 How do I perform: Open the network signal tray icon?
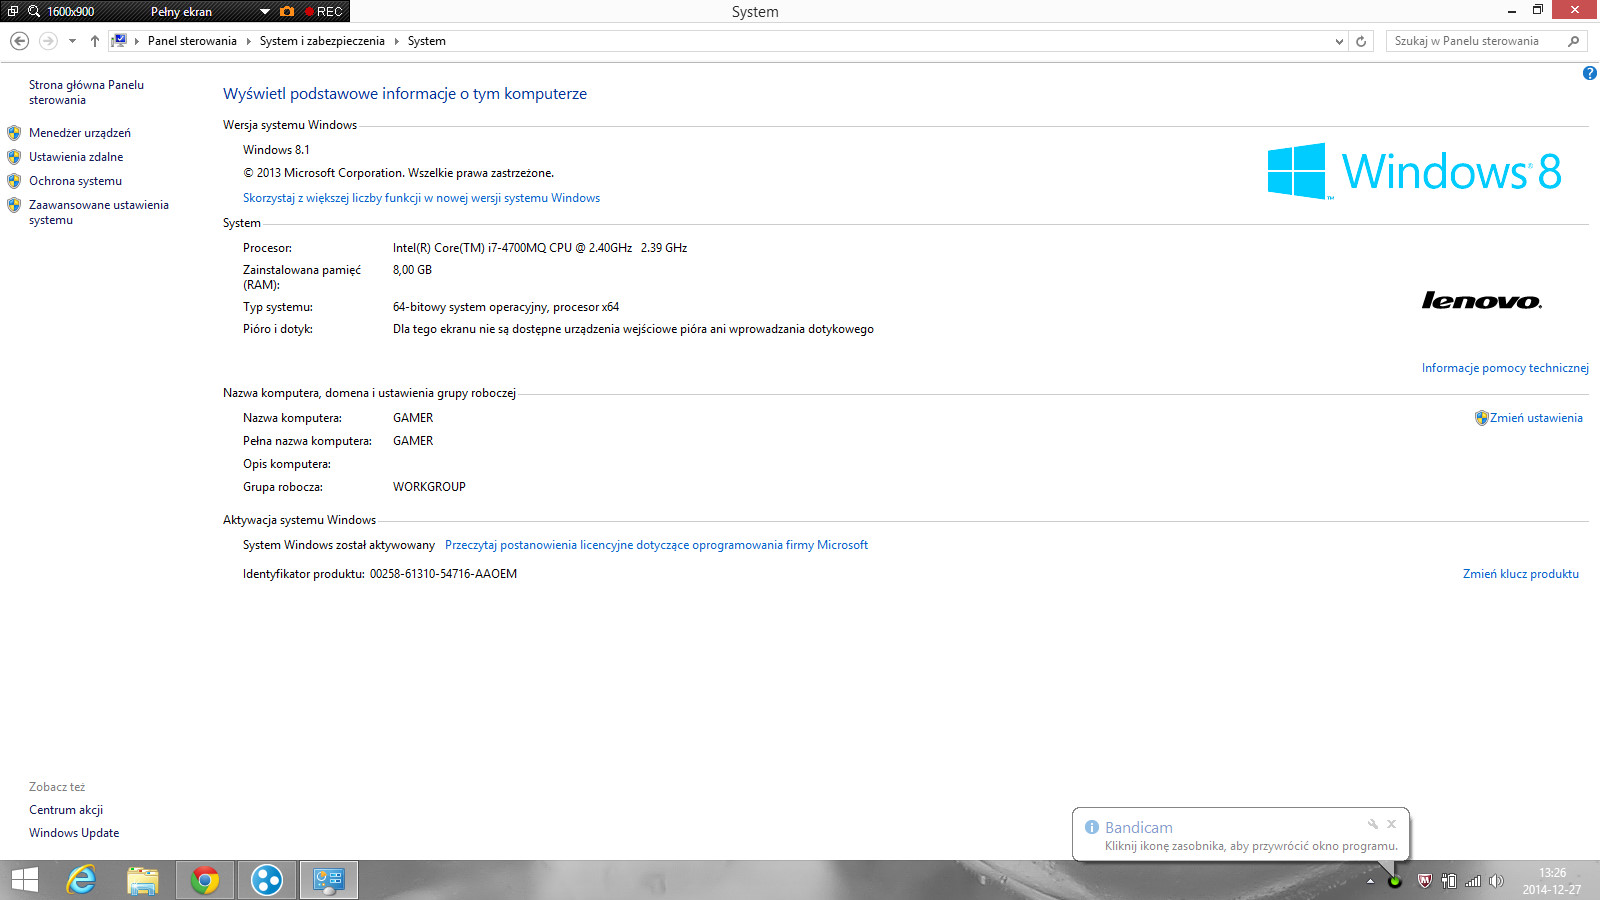[1473, 881]
